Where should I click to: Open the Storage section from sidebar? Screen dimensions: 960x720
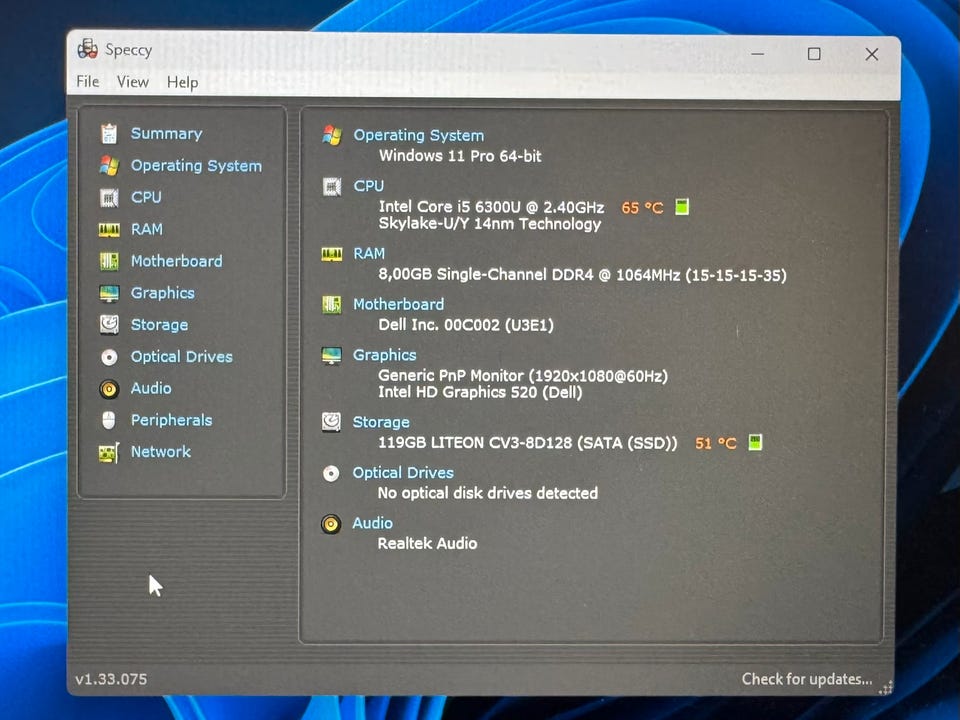(x=159, y=325)
